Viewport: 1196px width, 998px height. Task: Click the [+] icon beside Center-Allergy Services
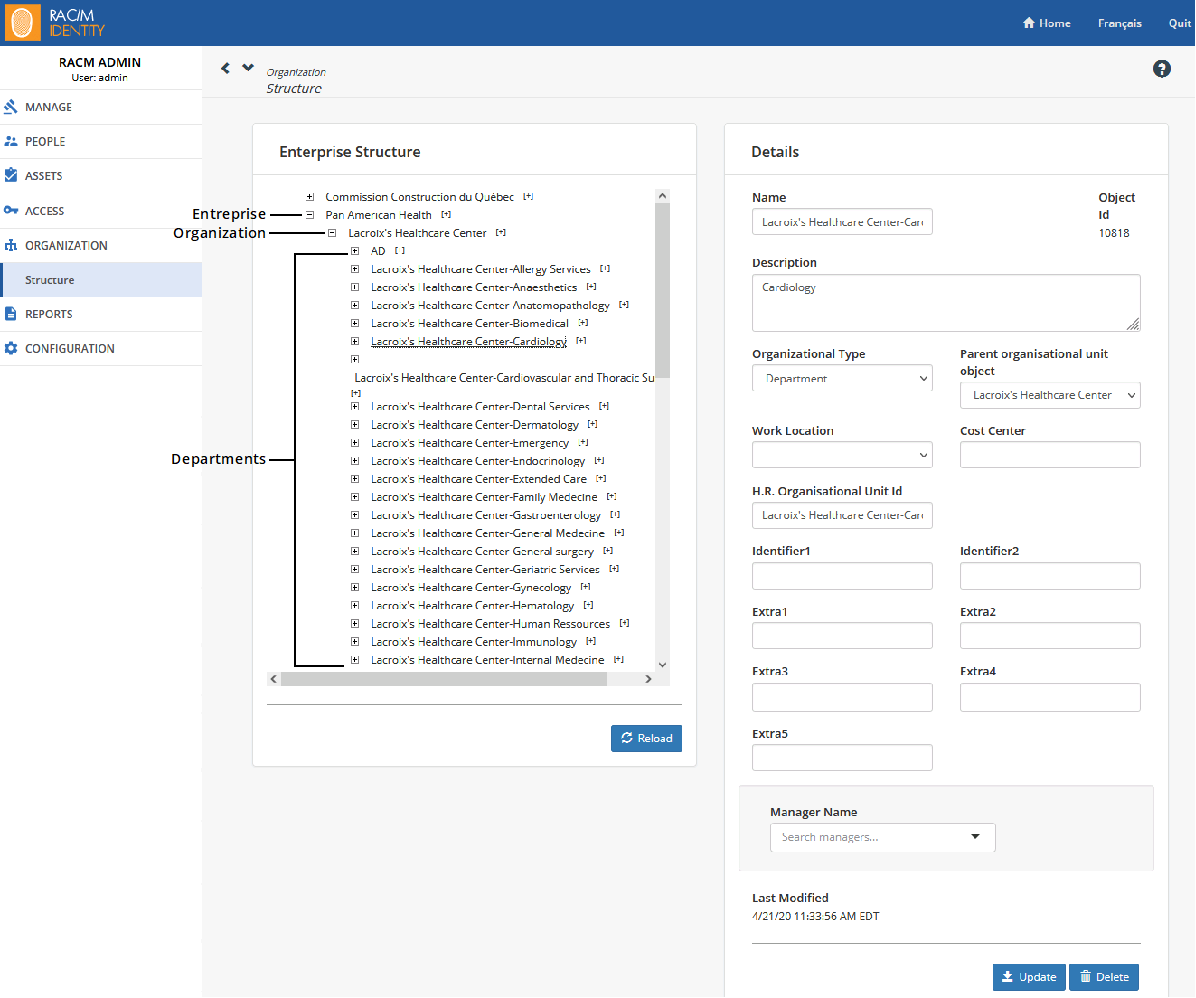coord(605,268)
